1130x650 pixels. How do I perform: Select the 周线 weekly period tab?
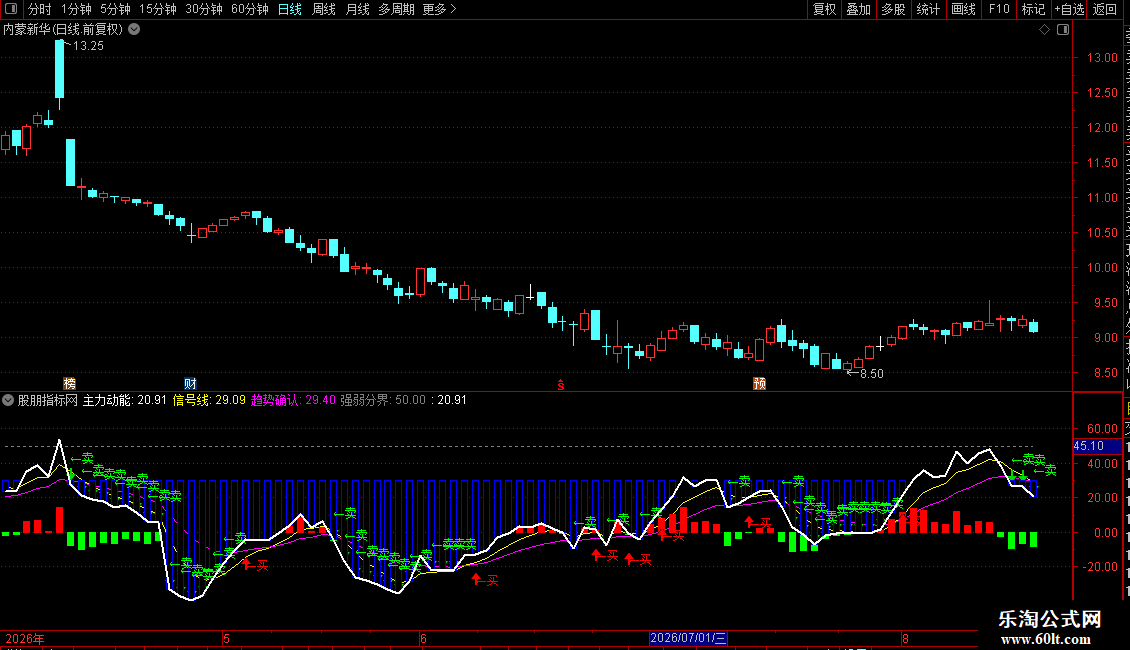point(324,9)
